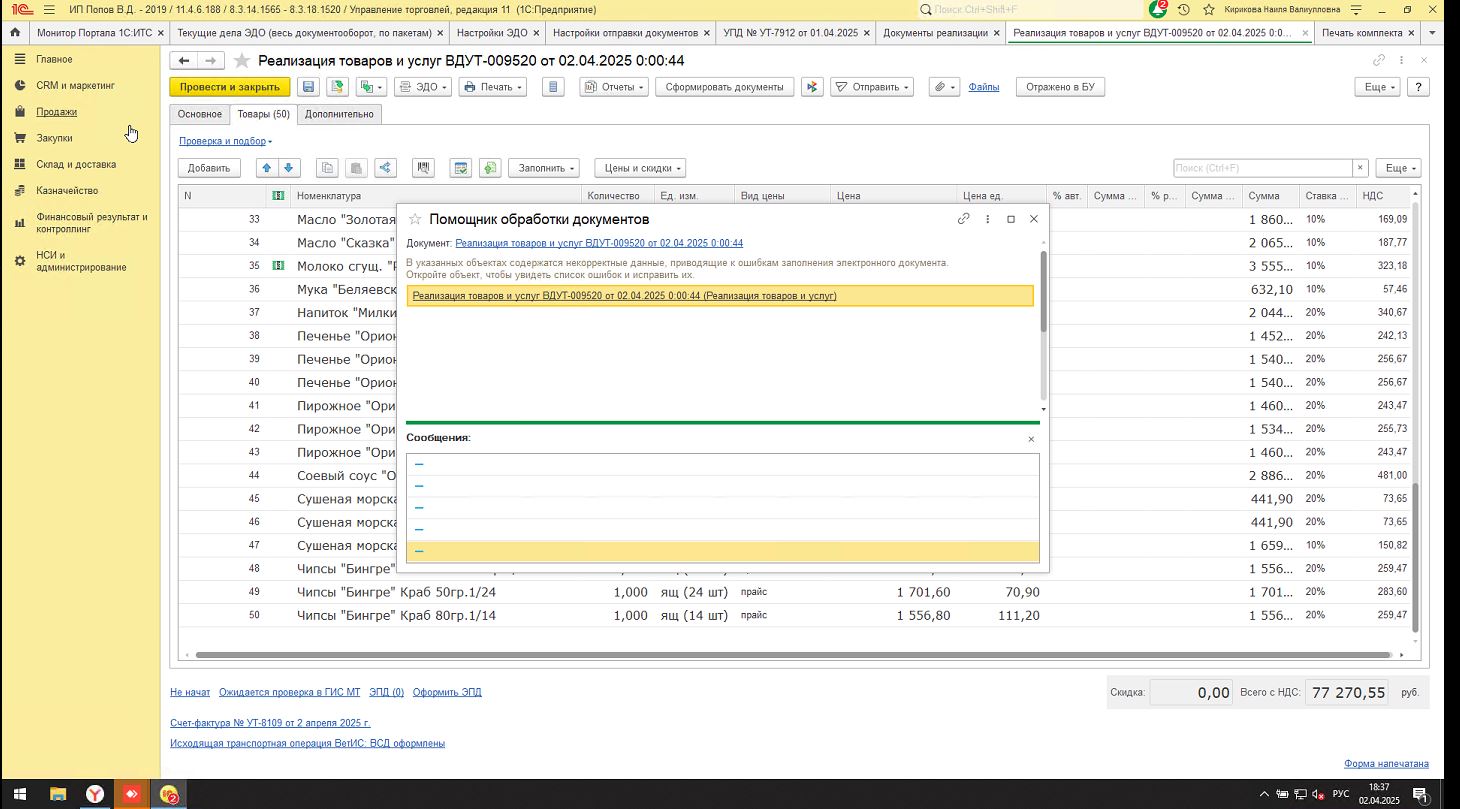The image size is (1460, 809).
Task: Expand the ЭДО dropdown menu
Action: [x=425, y=87]
